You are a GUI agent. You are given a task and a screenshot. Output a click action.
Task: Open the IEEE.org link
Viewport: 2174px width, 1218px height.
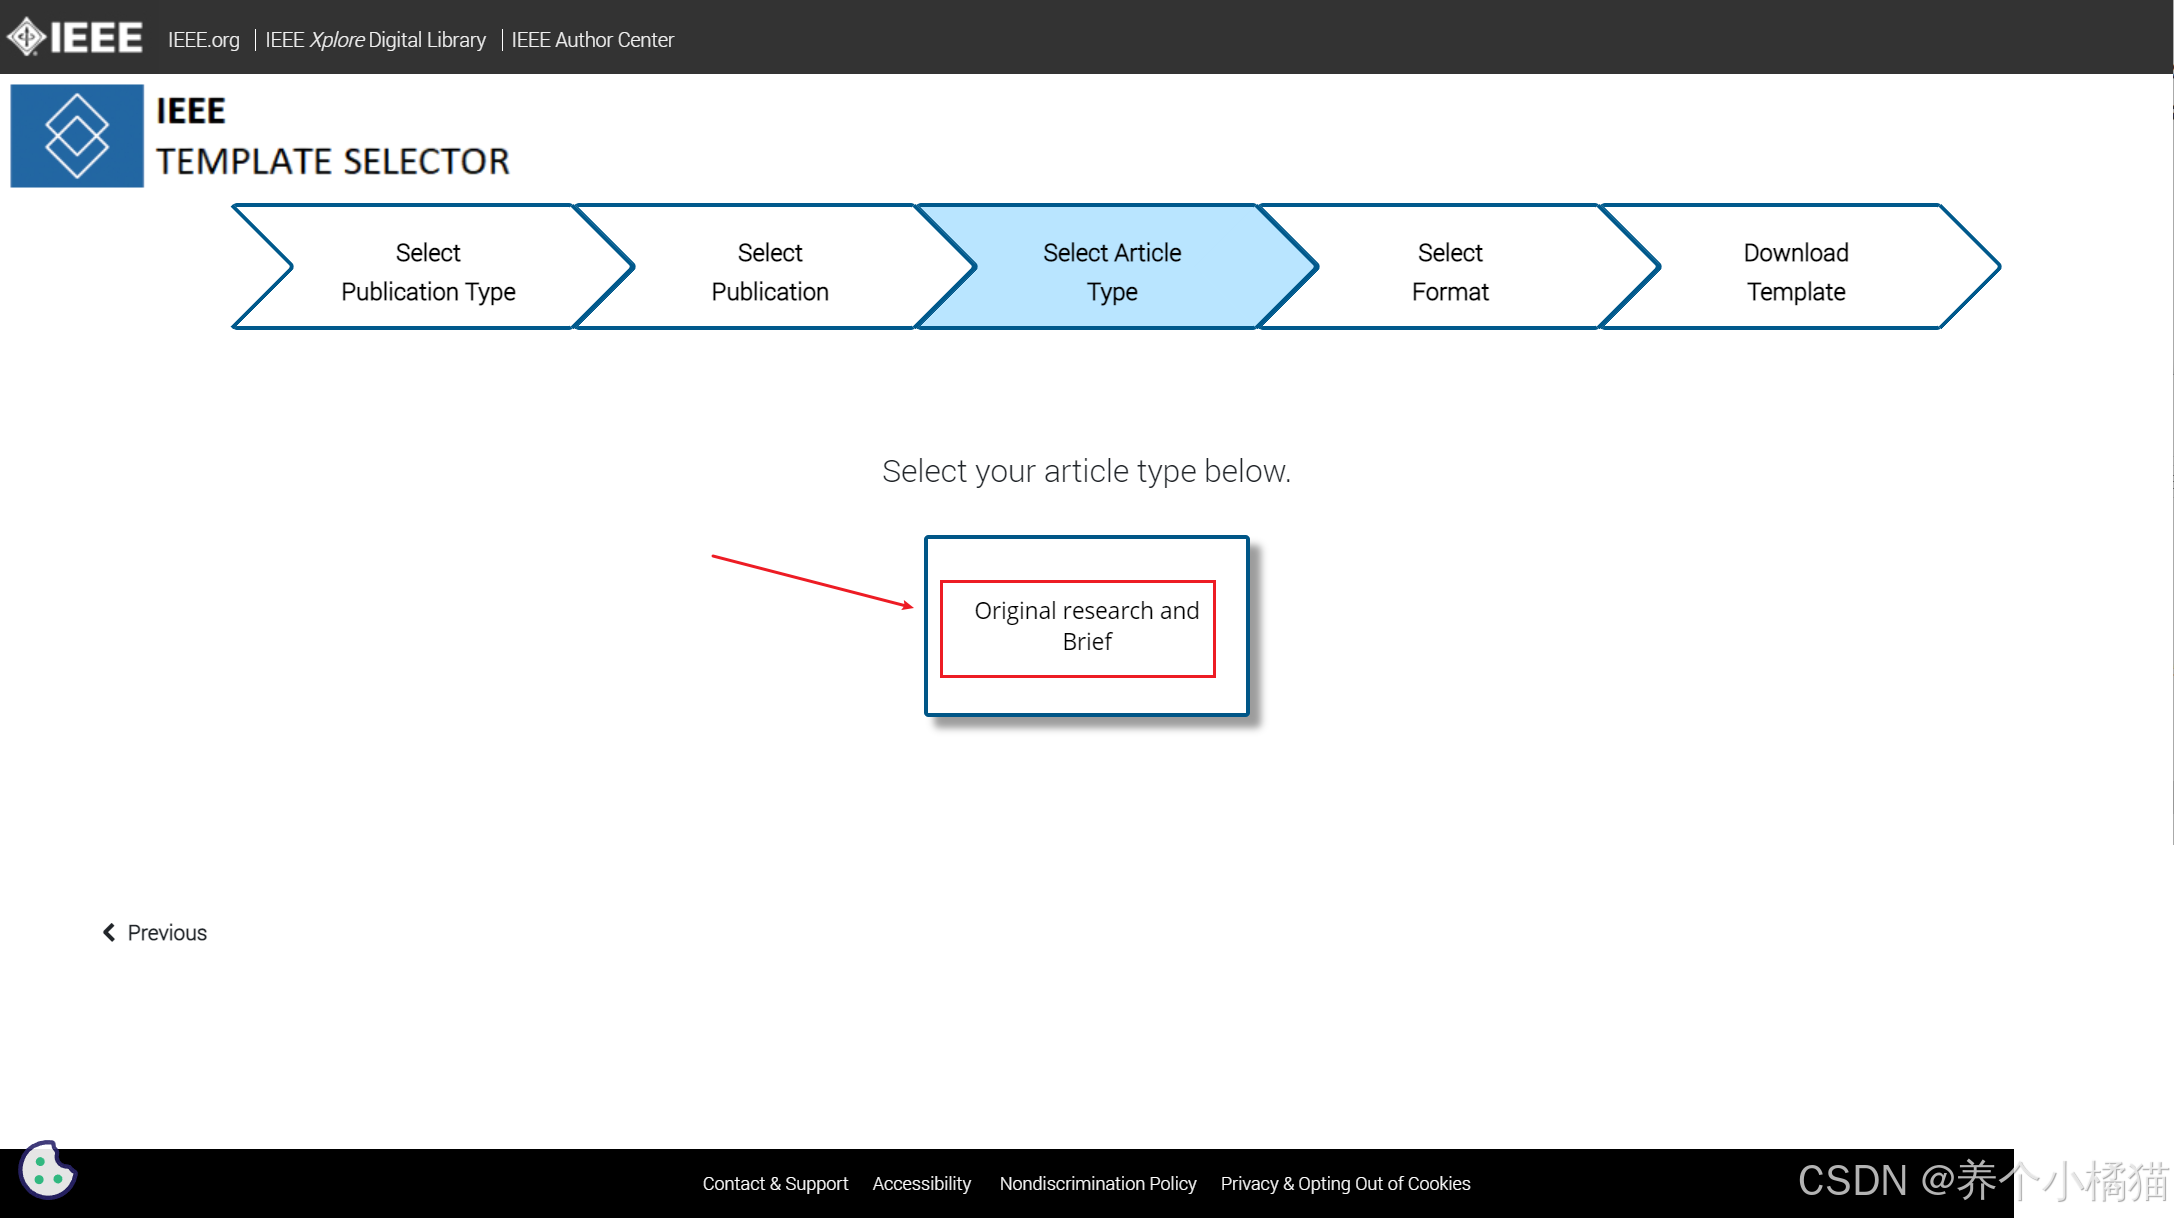203,40
